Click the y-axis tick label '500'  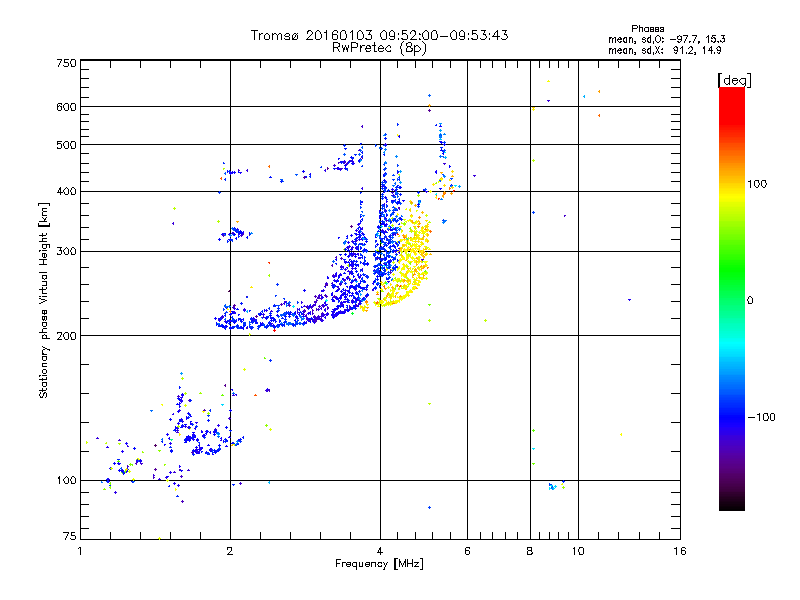click(66, 145)
